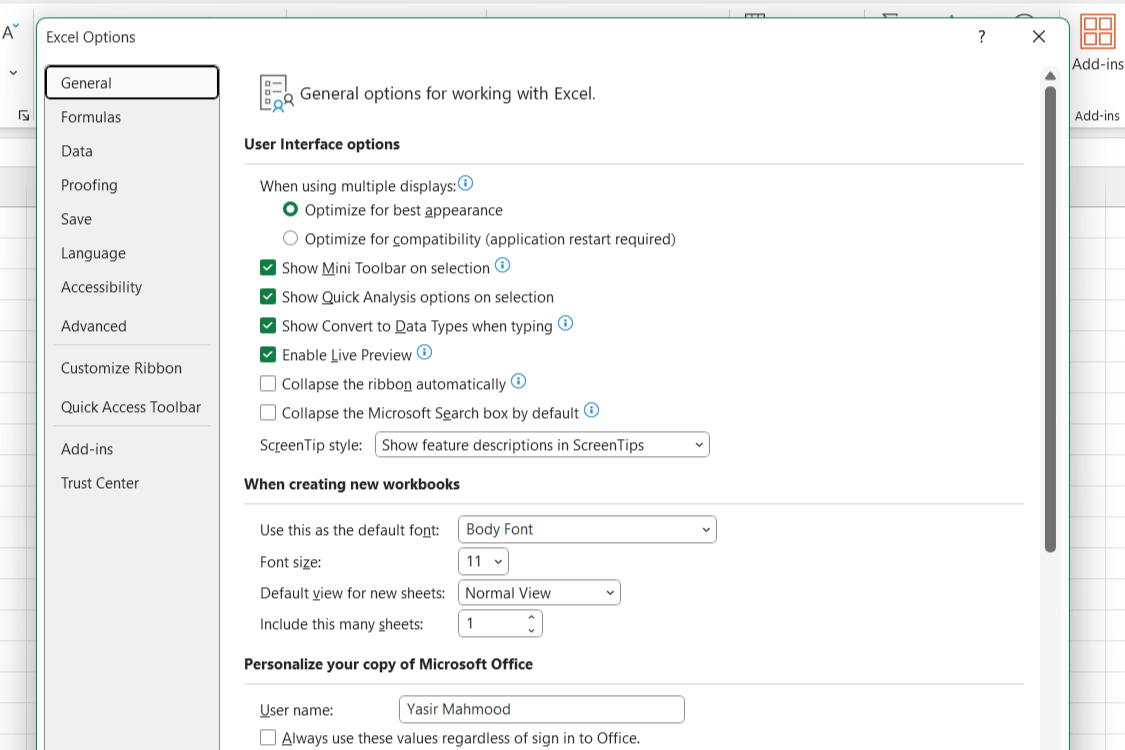Decrease the number of sheets with down arrow
The width and height of the screenshot is (1125, 750).
coord(531,630)
